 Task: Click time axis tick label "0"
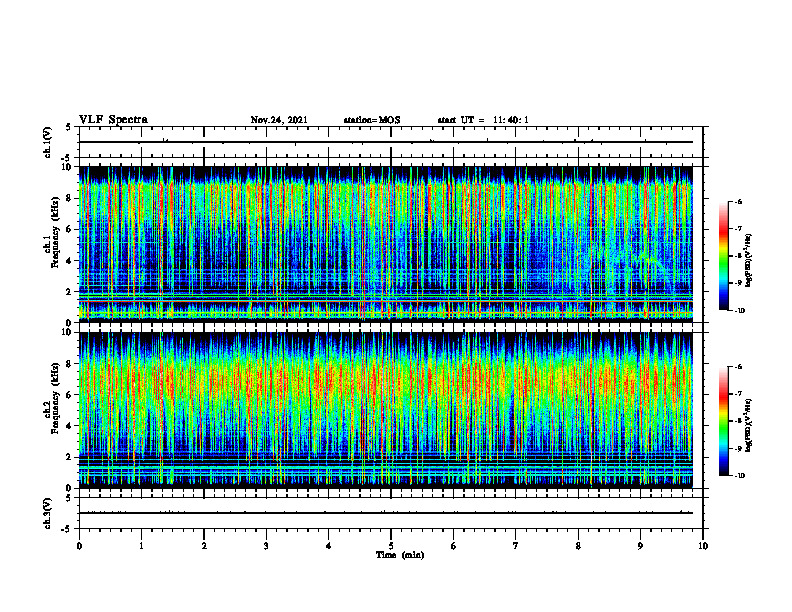click(x=79, y=546)
